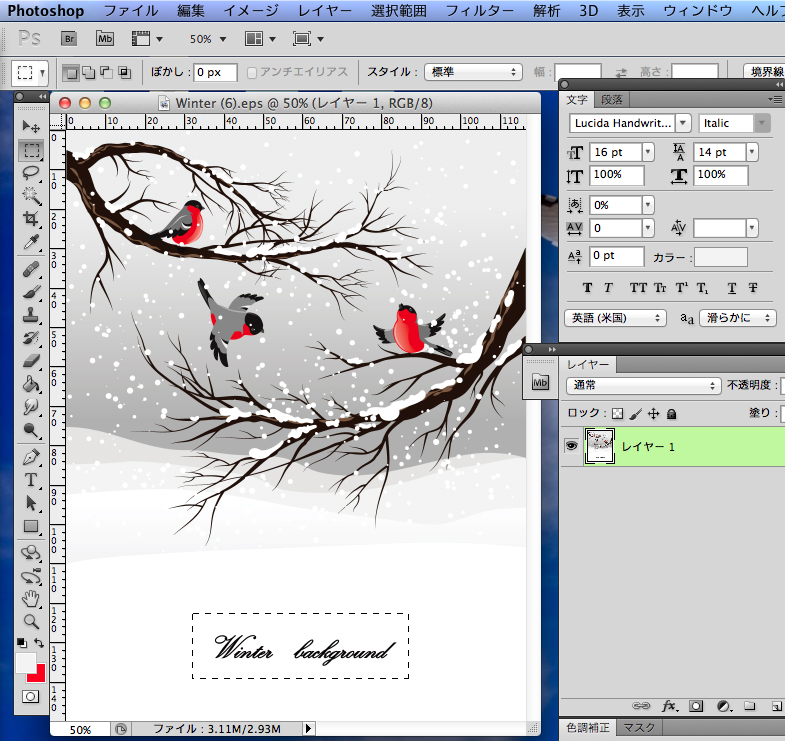Select the Zoom magnifier tool
Viewport: 785px width, 741px height.
pyautogui.click(x=32, y=621)
